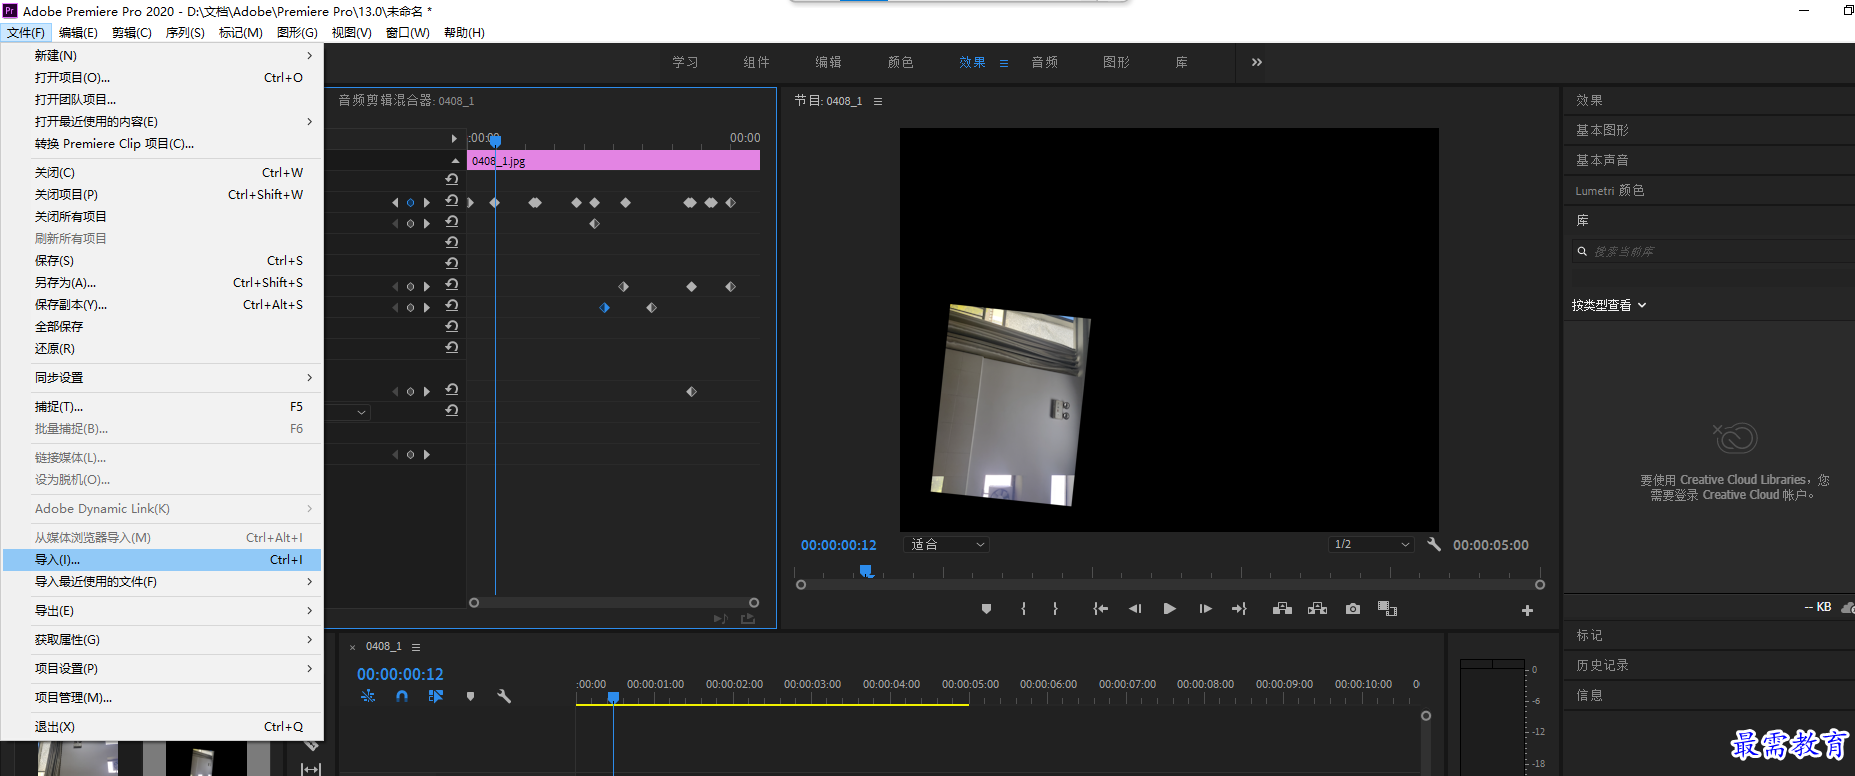1855x776 pixels.
Task: Click Mark In bracket button
Action: (1023, 609)
